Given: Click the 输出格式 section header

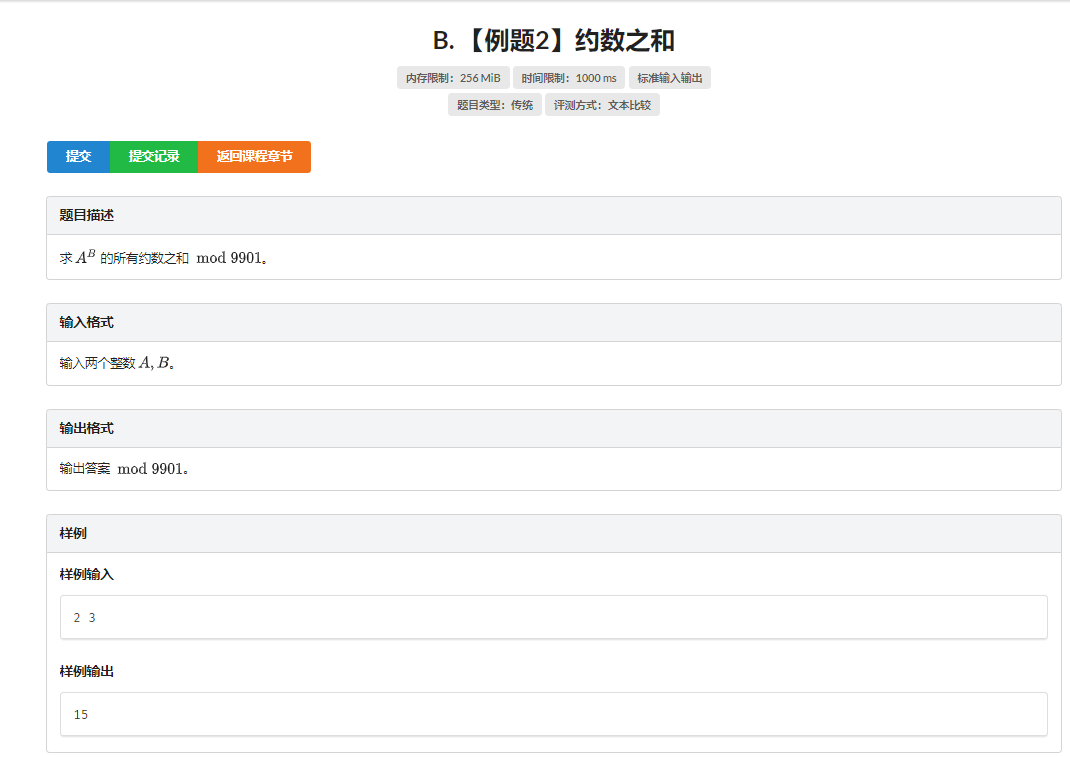Looking at the screenshot, I should 553,429.
